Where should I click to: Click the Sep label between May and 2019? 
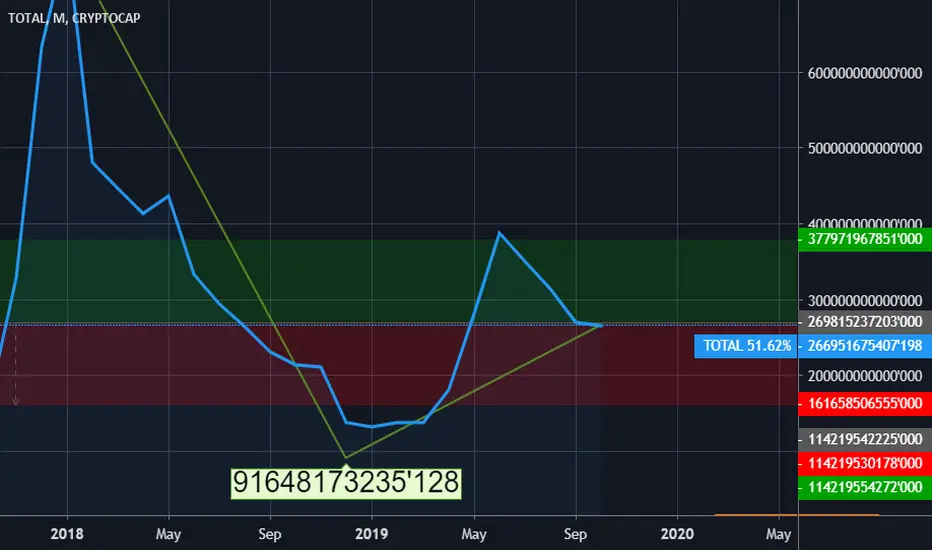[270, 534]
